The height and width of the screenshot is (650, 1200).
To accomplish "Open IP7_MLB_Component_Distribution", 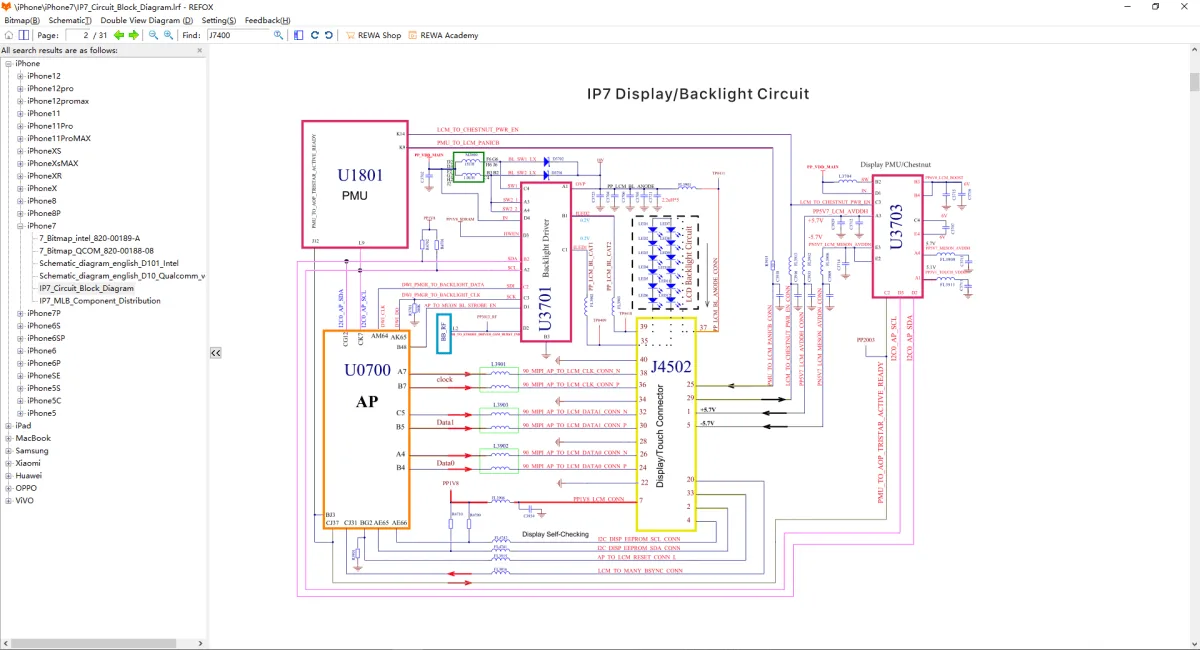I will [99, 301].
